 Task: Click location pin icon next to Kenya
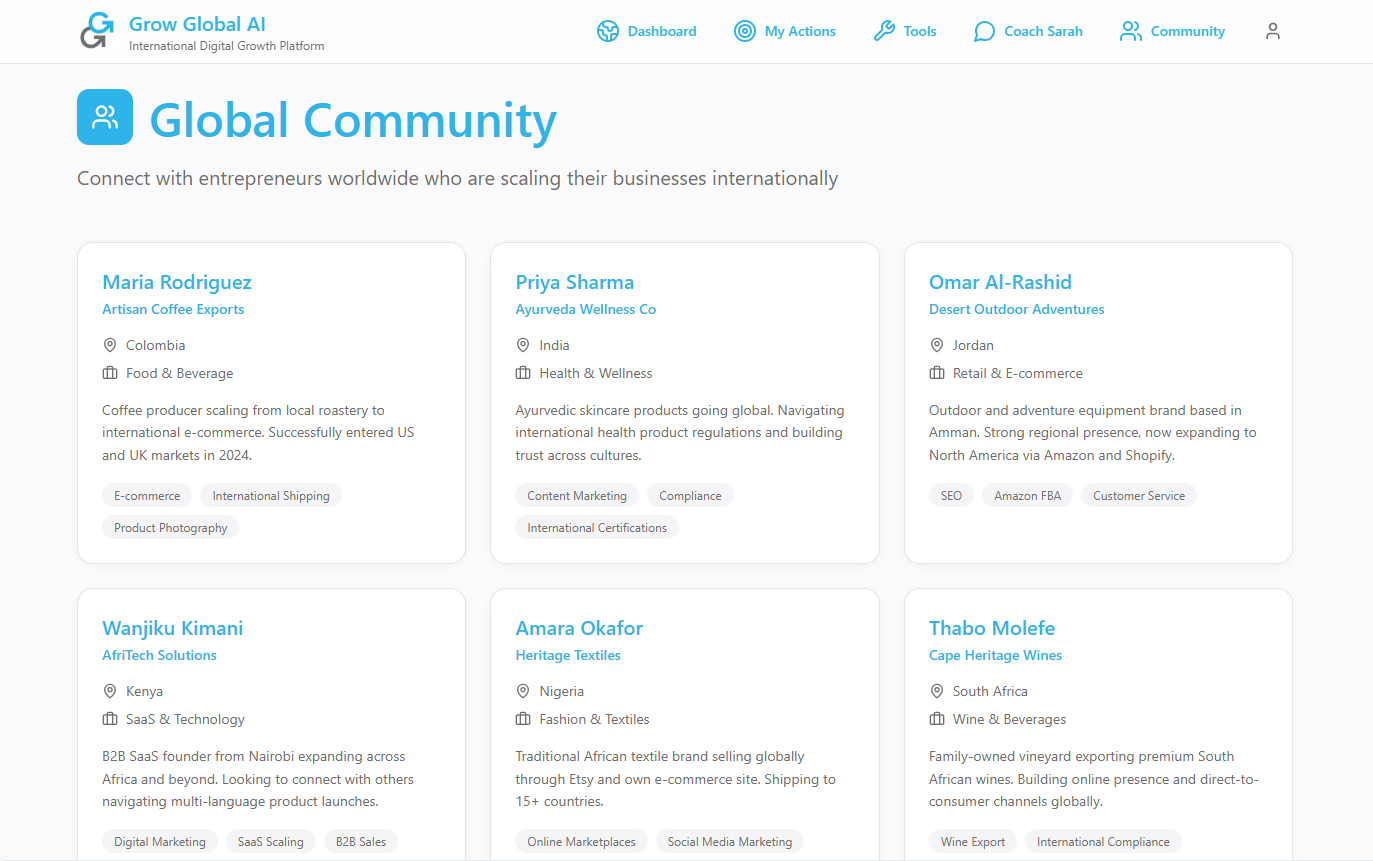click(x=110, y=691)
